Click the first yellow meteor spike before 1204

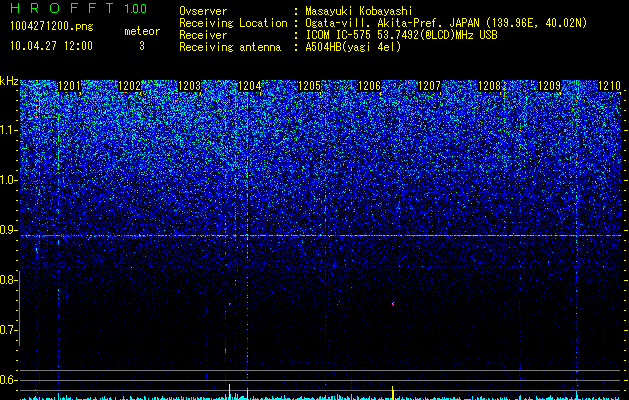(229, 391)
